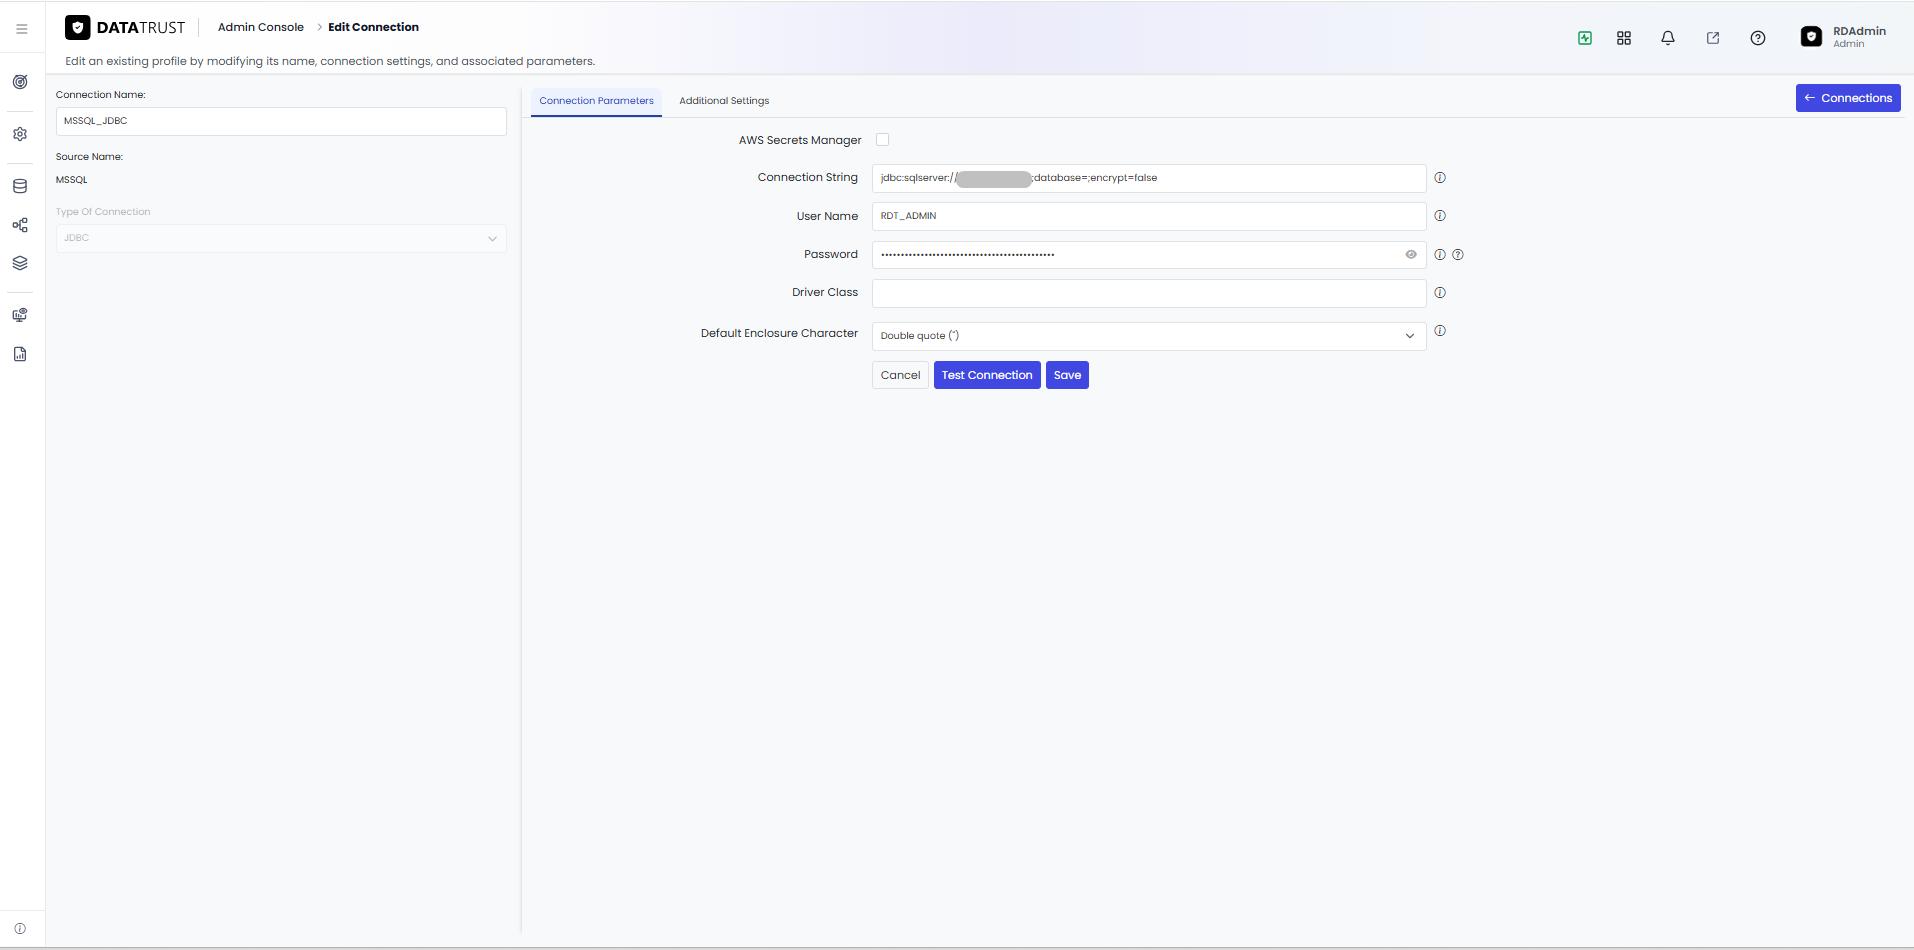Click the Password field

coord(1149,255)
